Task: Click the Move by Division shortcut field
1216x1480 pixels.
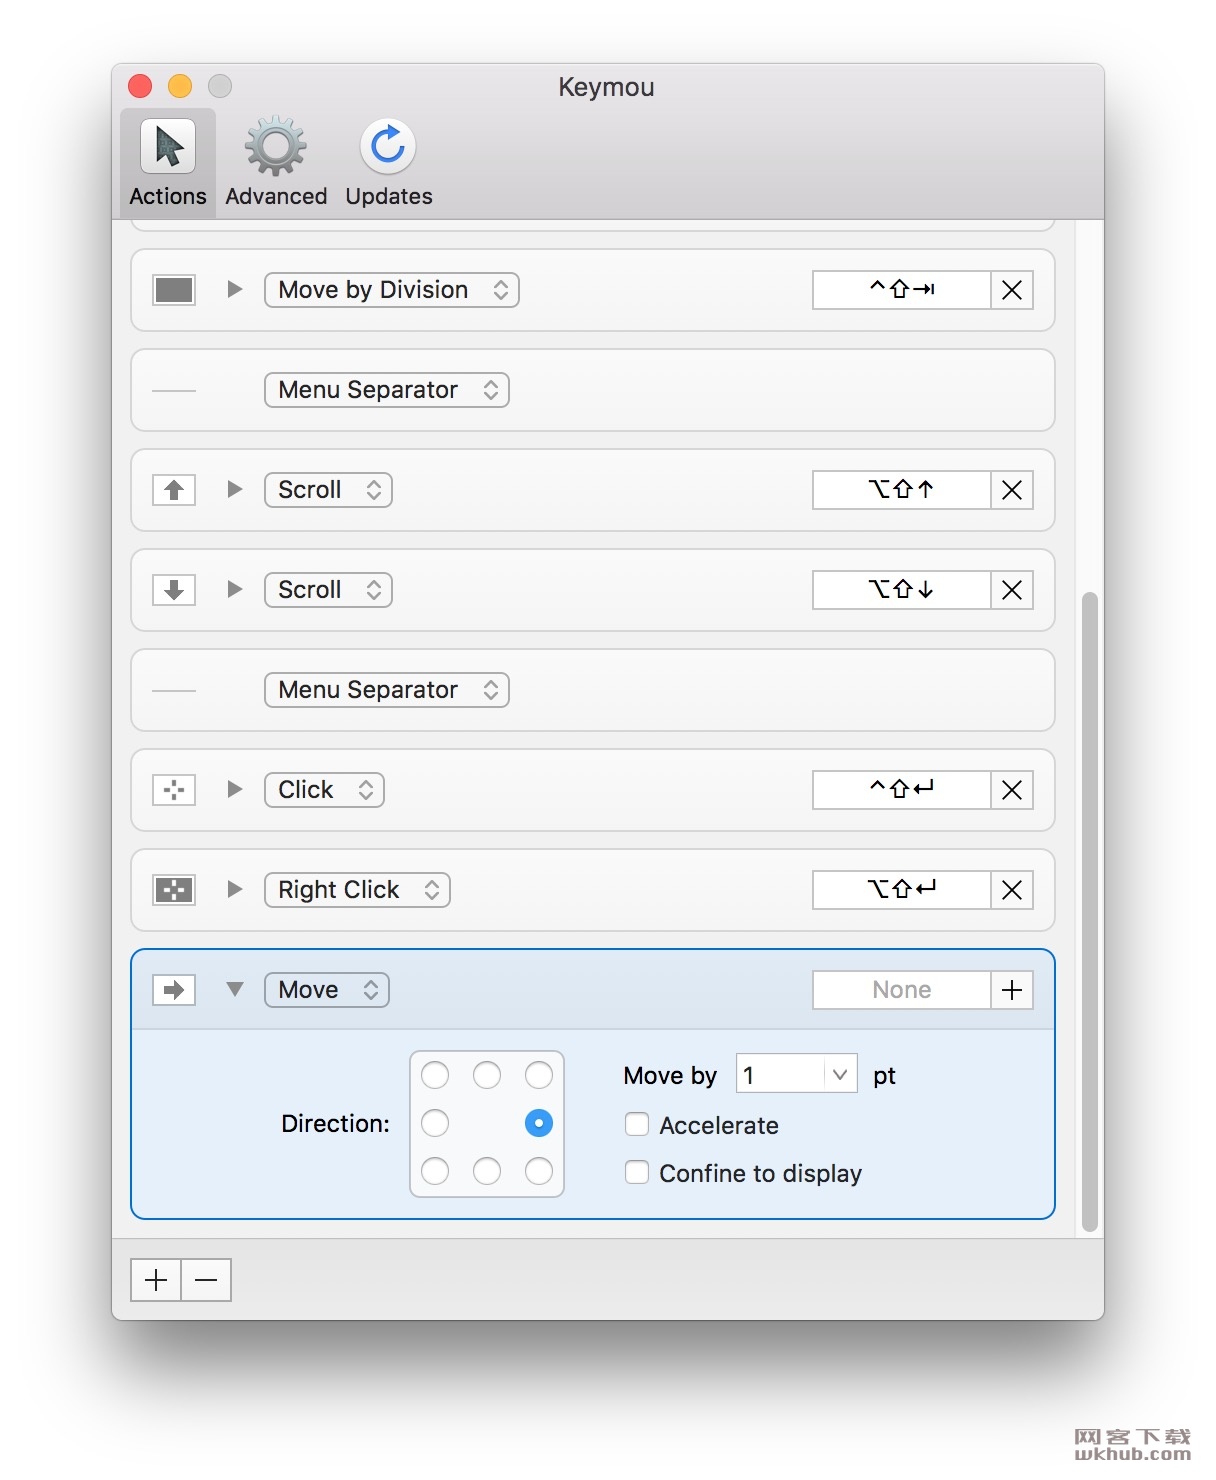Action: tap(902, 290)
